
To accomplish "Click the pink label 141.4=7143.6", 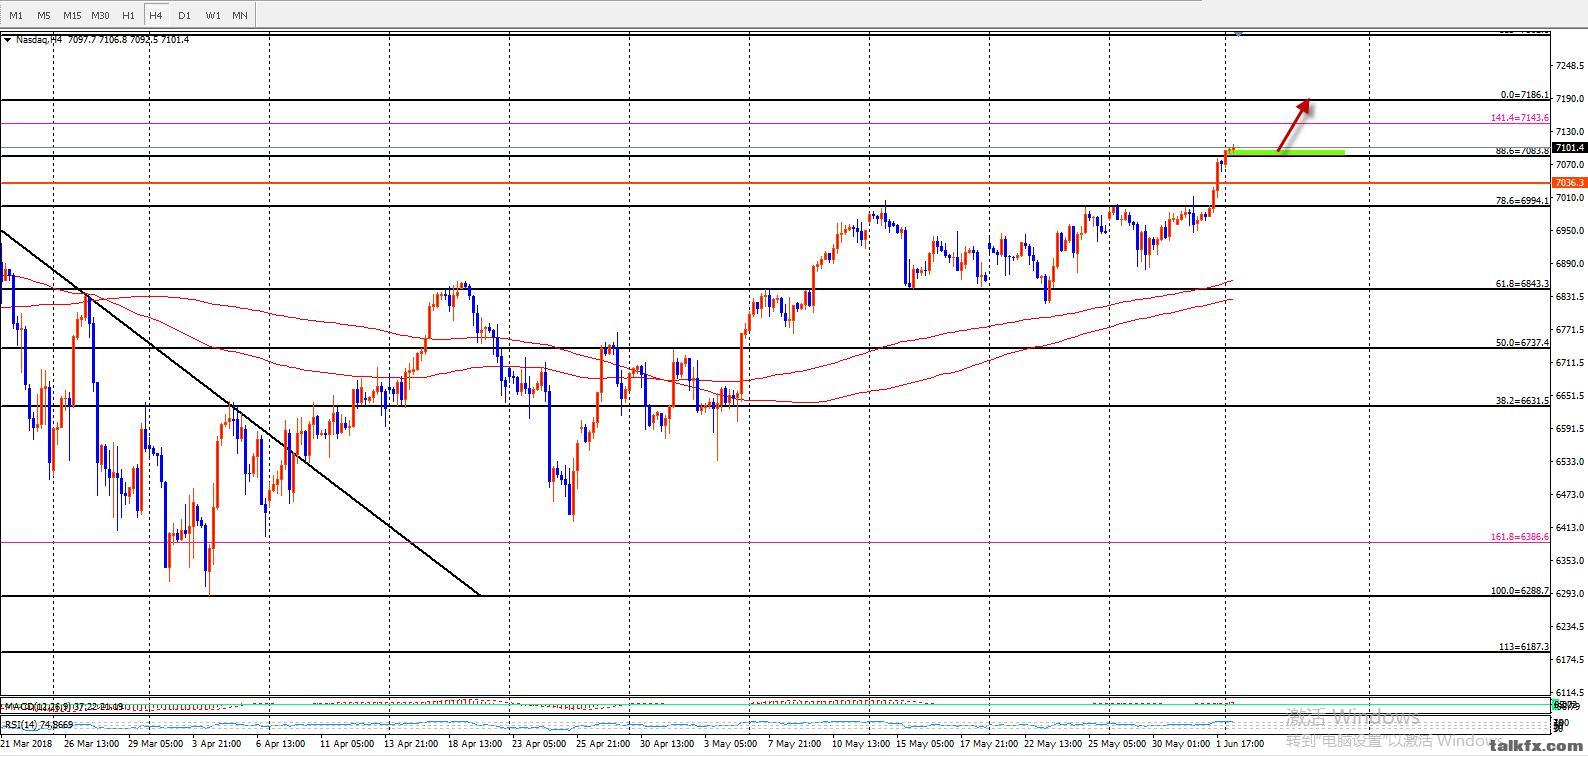I will click(1520, 118).
